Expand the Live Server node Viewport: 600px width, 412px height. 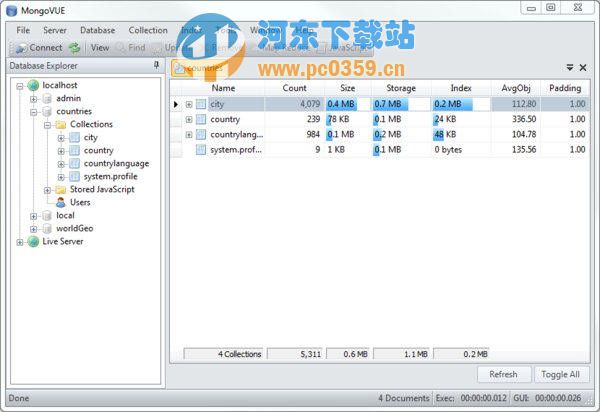tap(20, 242)
